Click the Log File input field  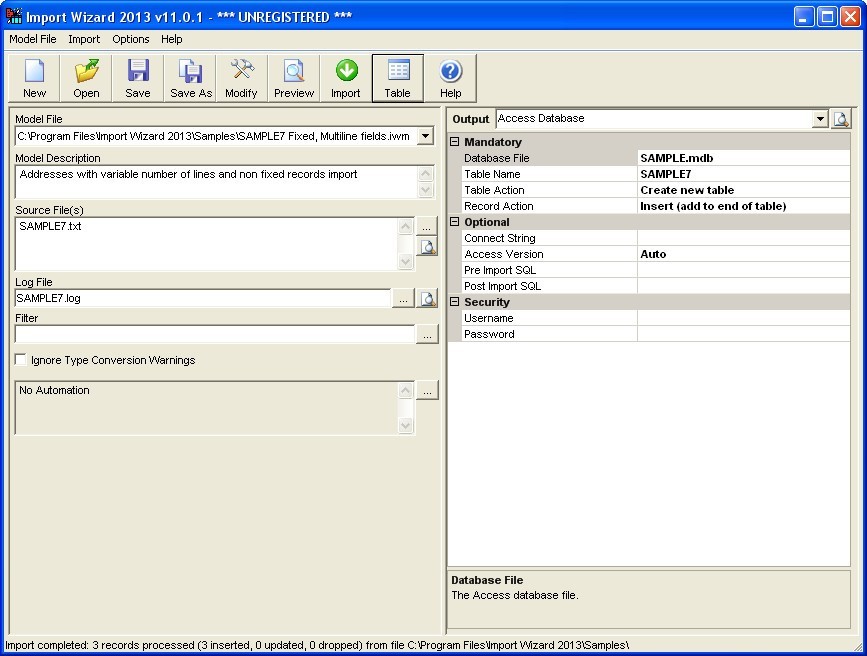(x=202, y=299)
